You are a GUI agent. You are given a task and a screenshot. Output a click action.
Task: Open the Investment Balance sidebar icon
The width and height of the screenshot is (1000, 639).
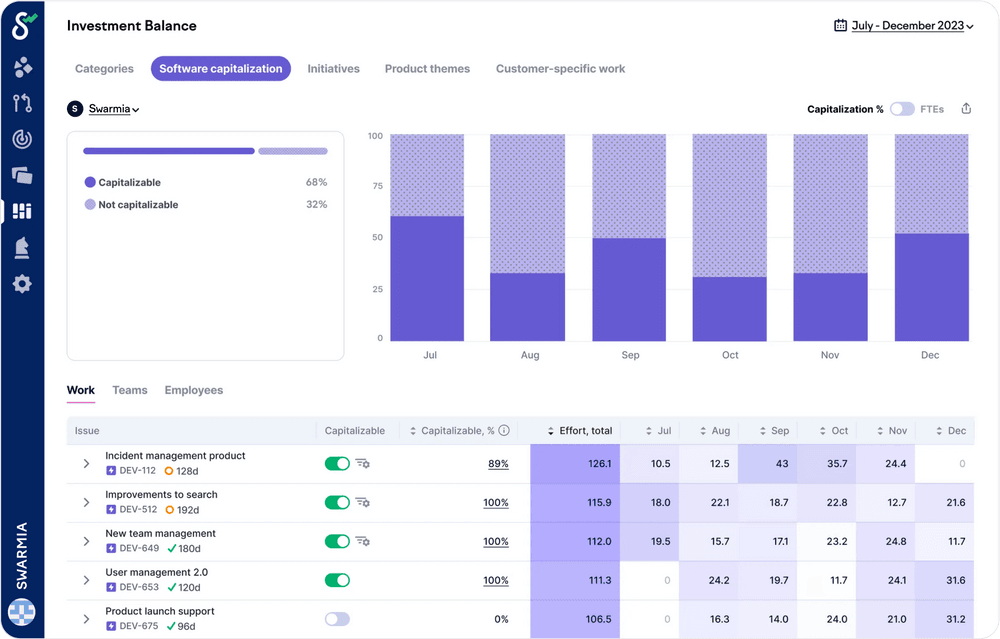tap(22, 211)
